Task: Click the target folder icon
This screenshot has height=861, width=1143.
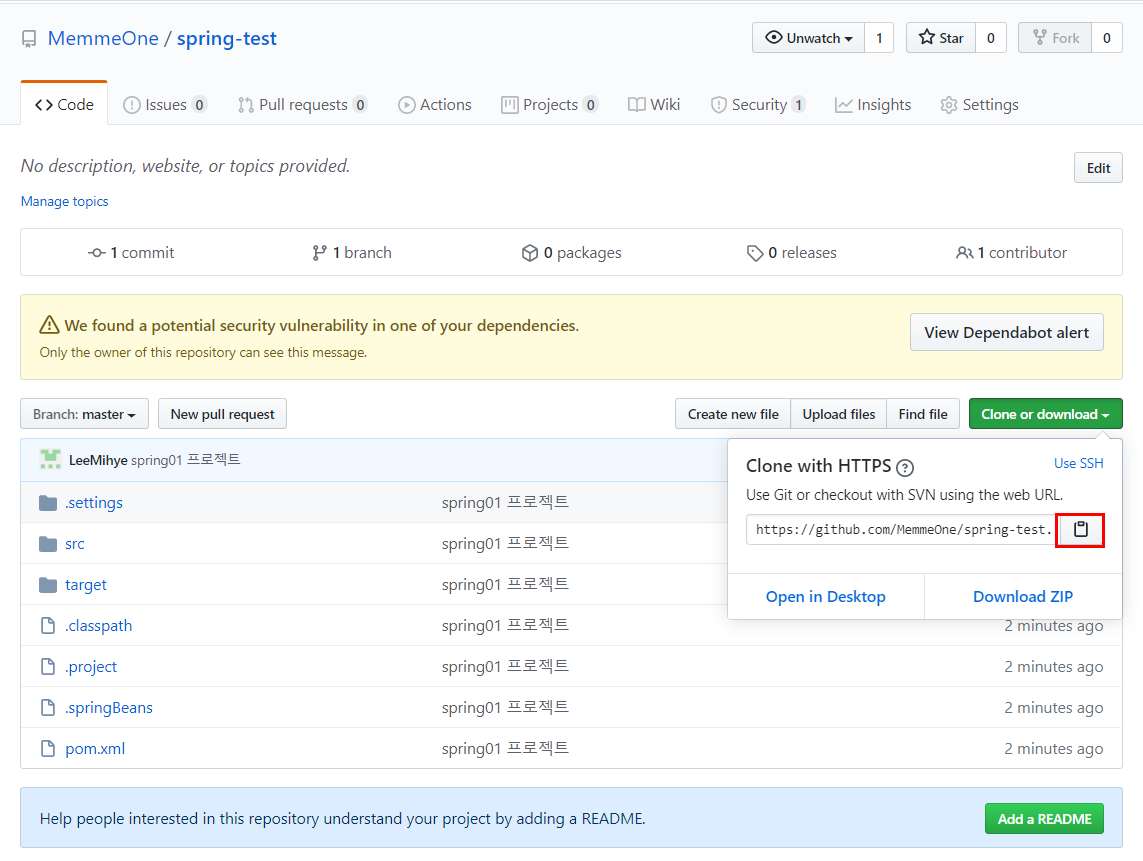Action: 48,585
